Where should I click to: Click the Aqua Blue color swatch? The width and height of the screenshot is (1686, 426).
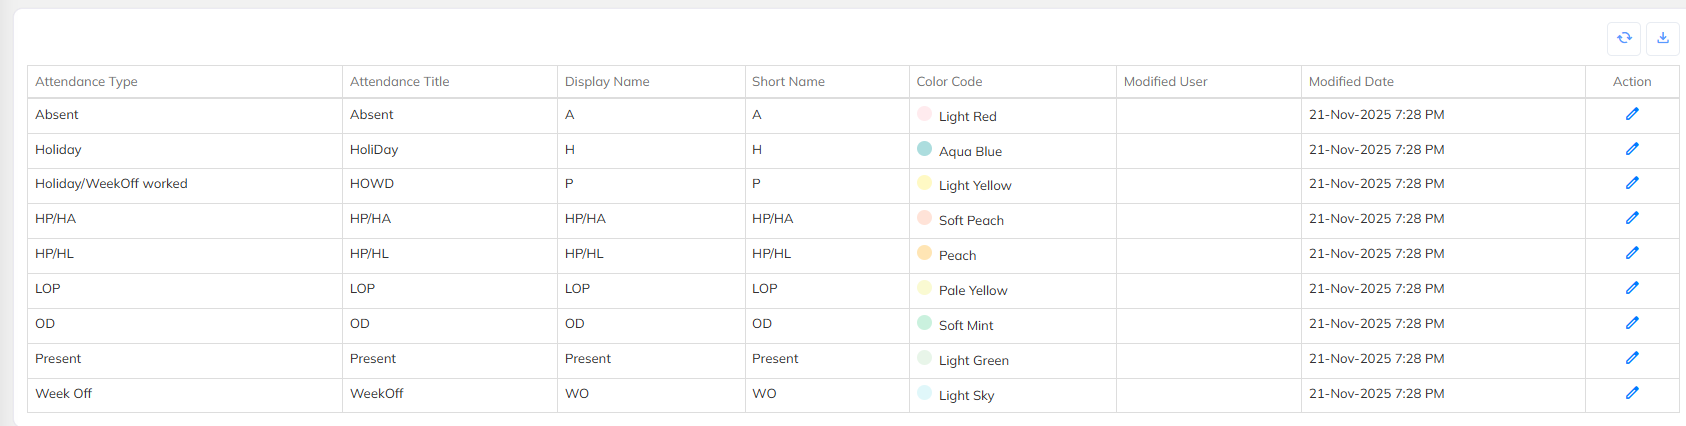(925, 149)
